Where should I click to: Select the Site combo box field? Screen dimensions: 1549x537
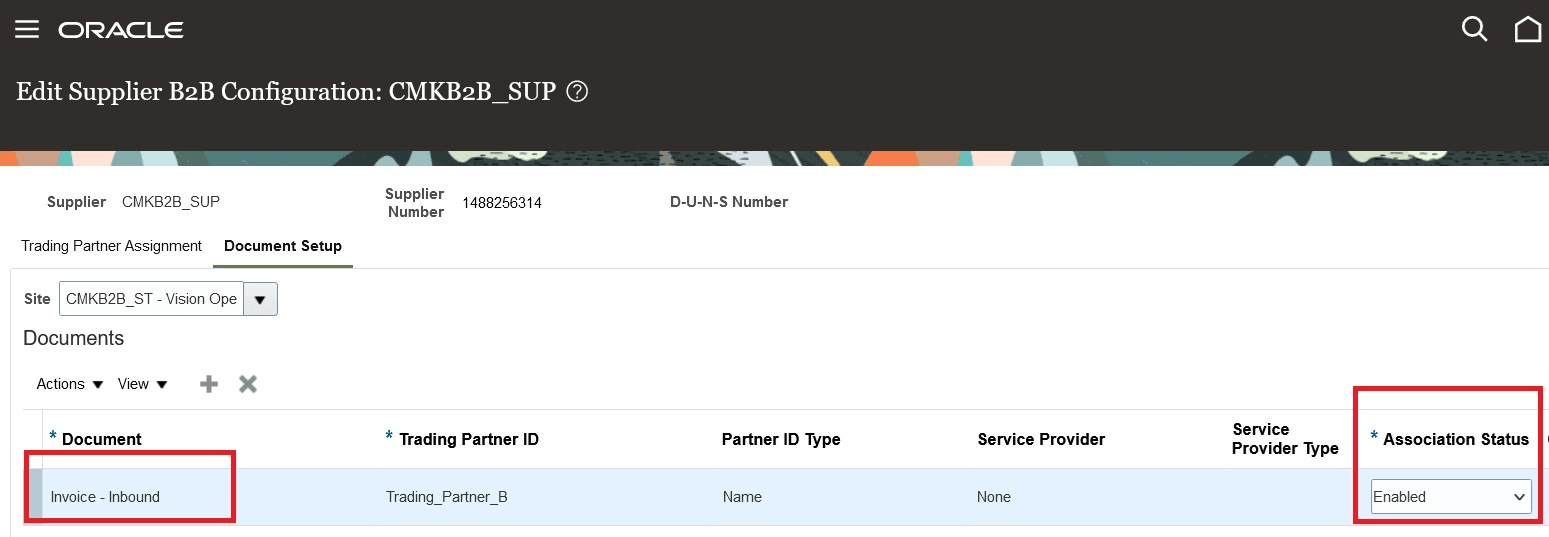click(x=151, y=299)
